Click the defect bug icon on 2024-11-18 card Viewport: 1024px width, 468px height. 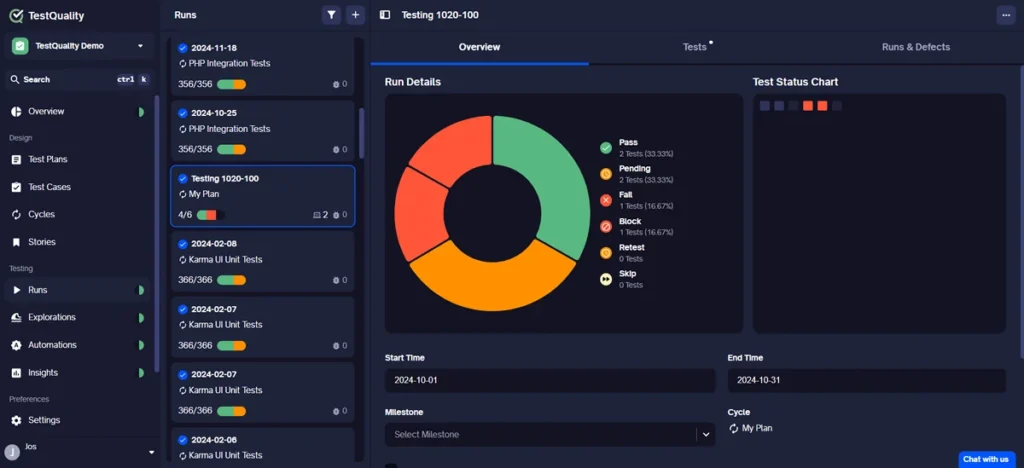(x=336, y=84)
